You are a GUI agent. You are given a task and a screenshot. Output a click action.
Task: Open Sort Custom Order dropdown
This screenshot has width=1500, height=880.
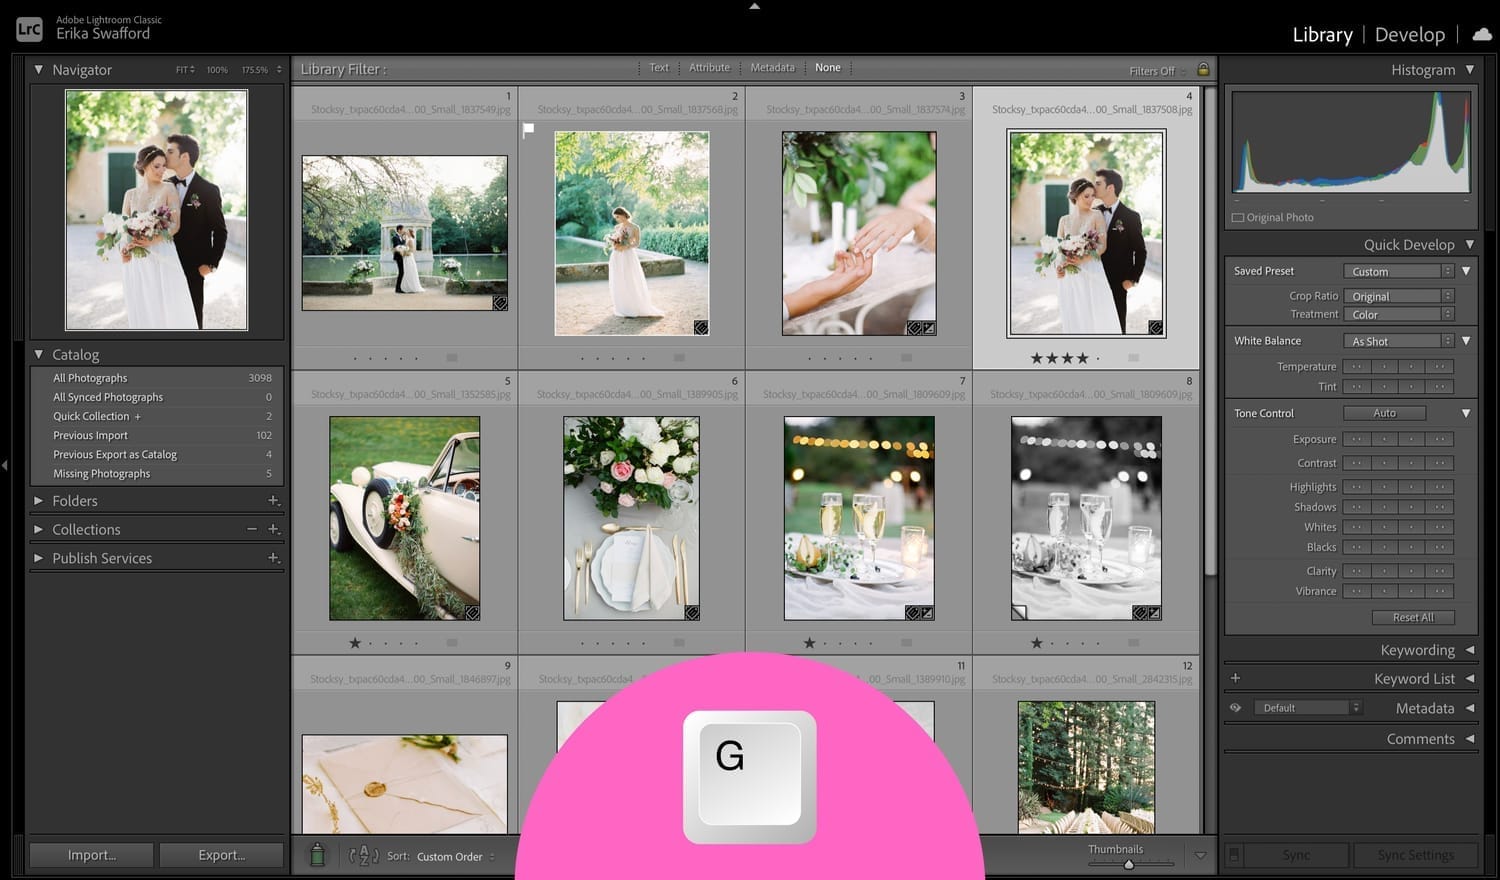pos(456,857)
